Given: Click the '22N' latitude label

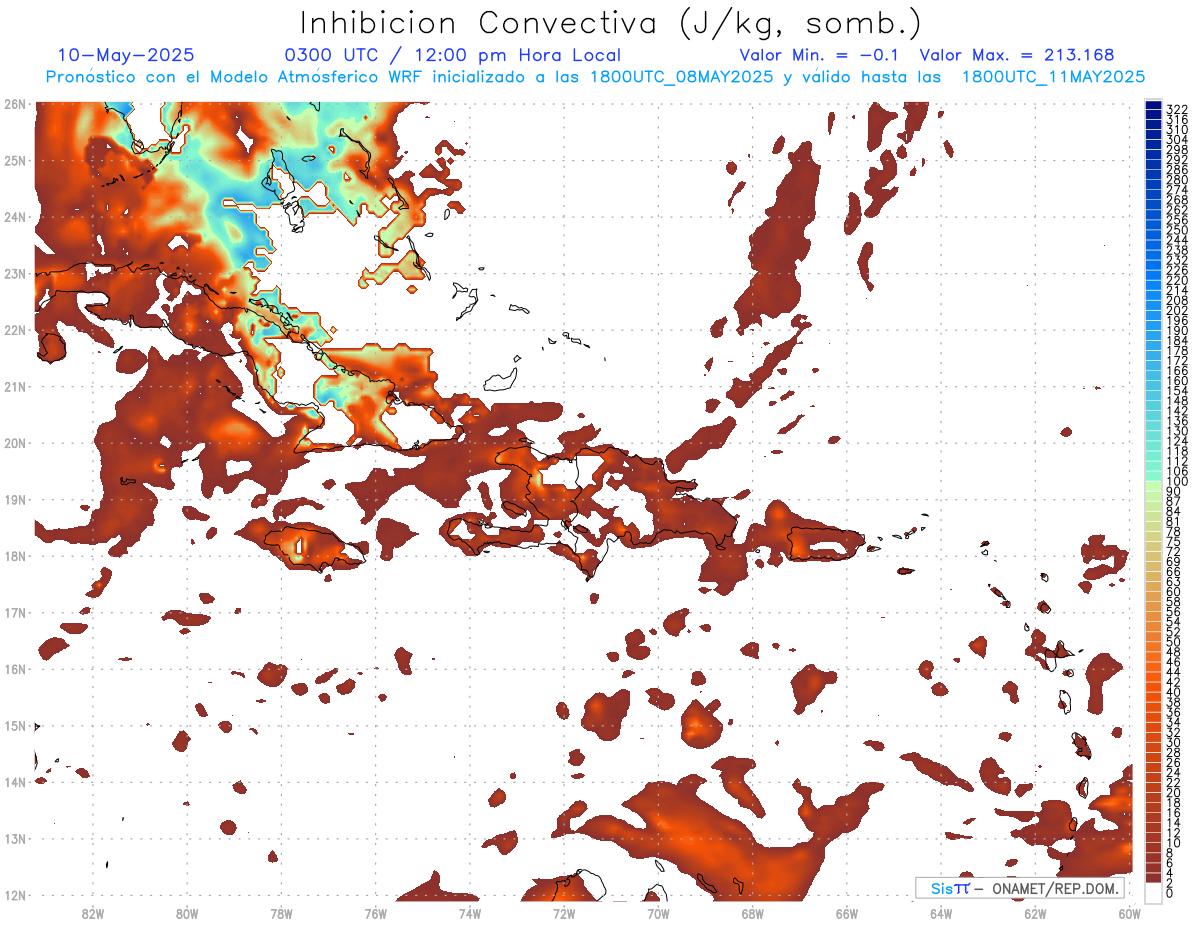Looking at the screenshot, I should pos(15,330).
